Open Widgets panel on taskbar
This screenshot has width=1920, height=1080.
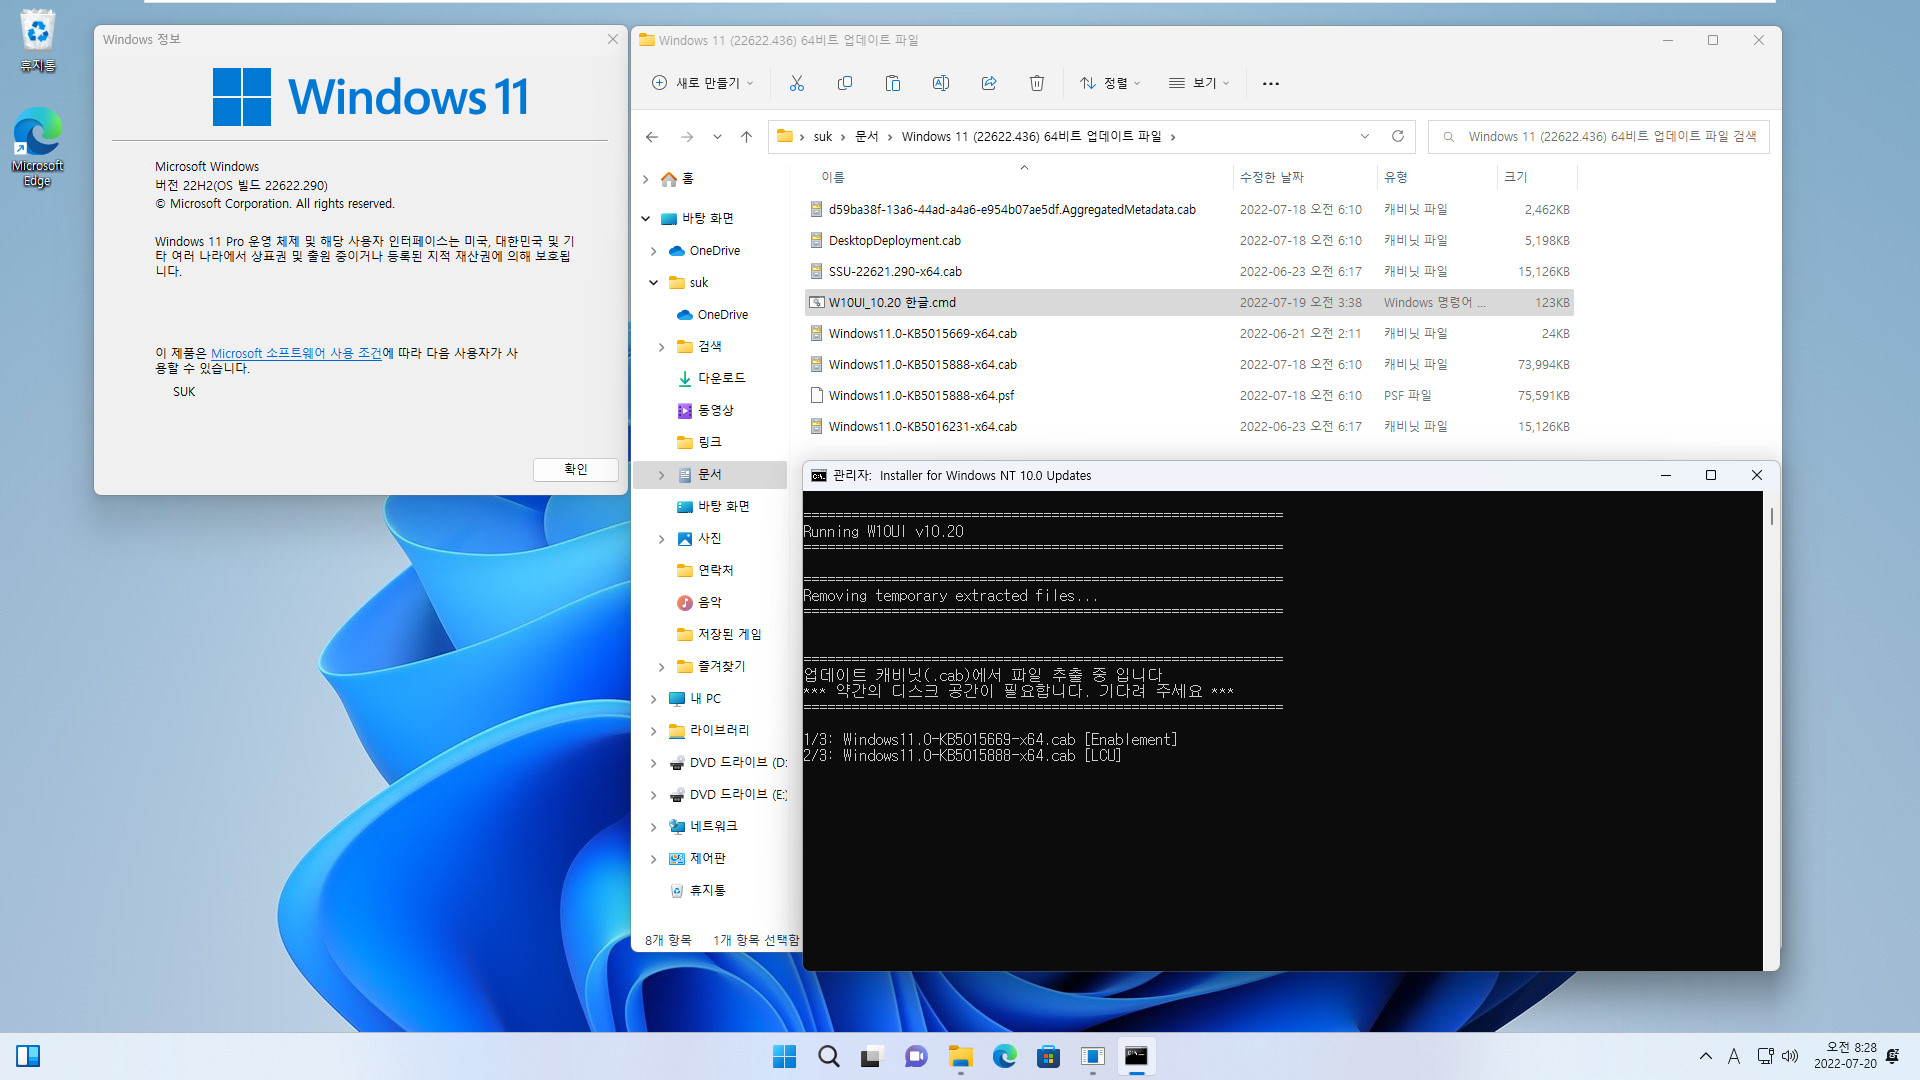click(28, 1056)
